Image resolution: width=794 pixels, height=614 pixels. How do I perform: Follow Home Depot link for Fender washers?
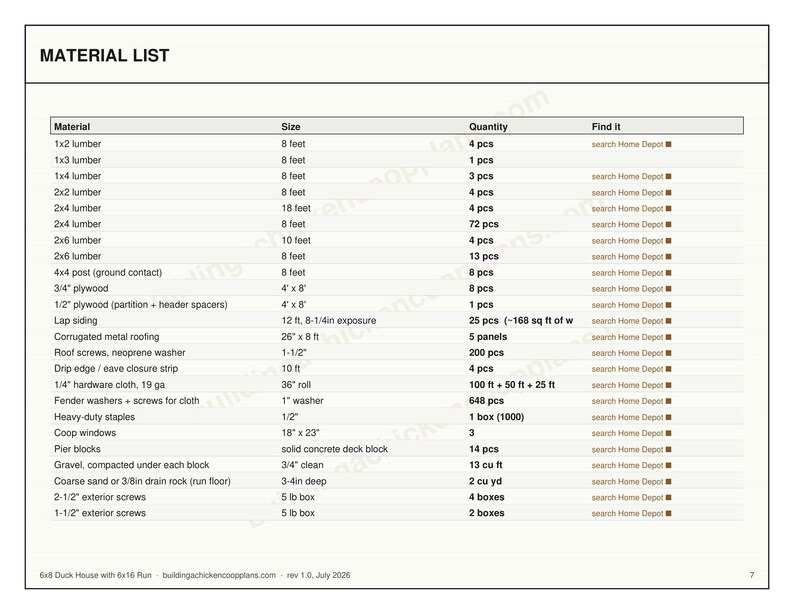627,401
